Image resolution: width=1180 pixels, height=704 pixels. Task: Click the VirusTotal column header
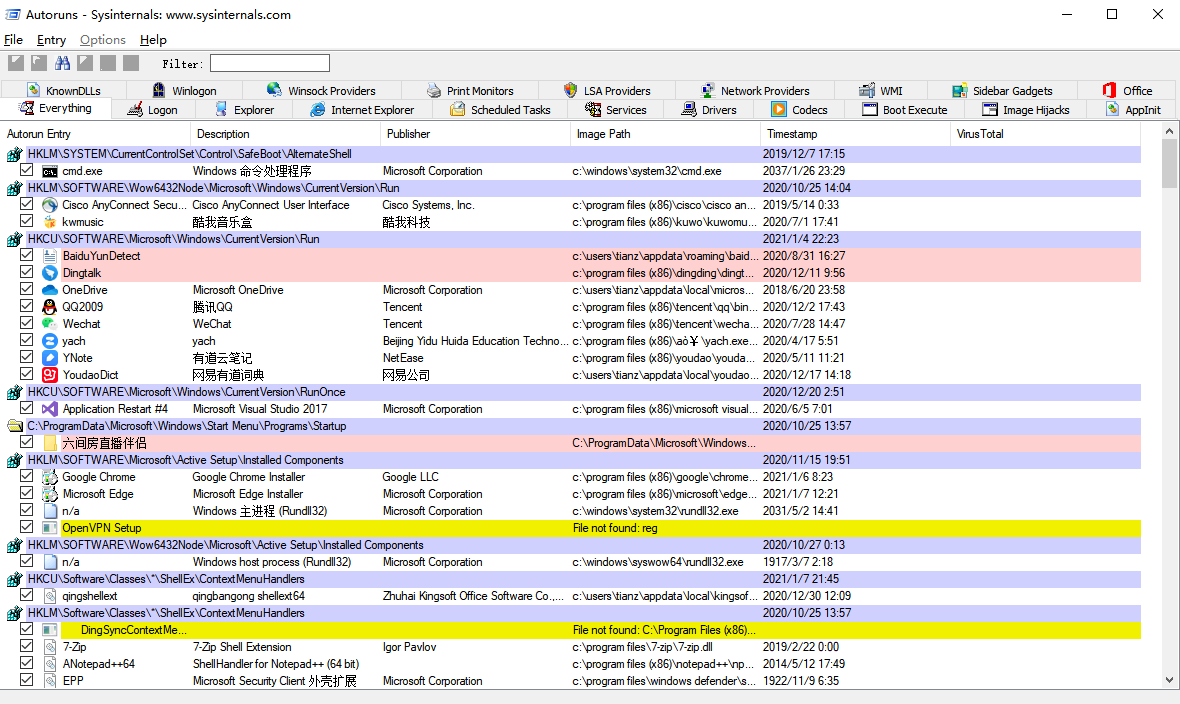coord(1046,134)
